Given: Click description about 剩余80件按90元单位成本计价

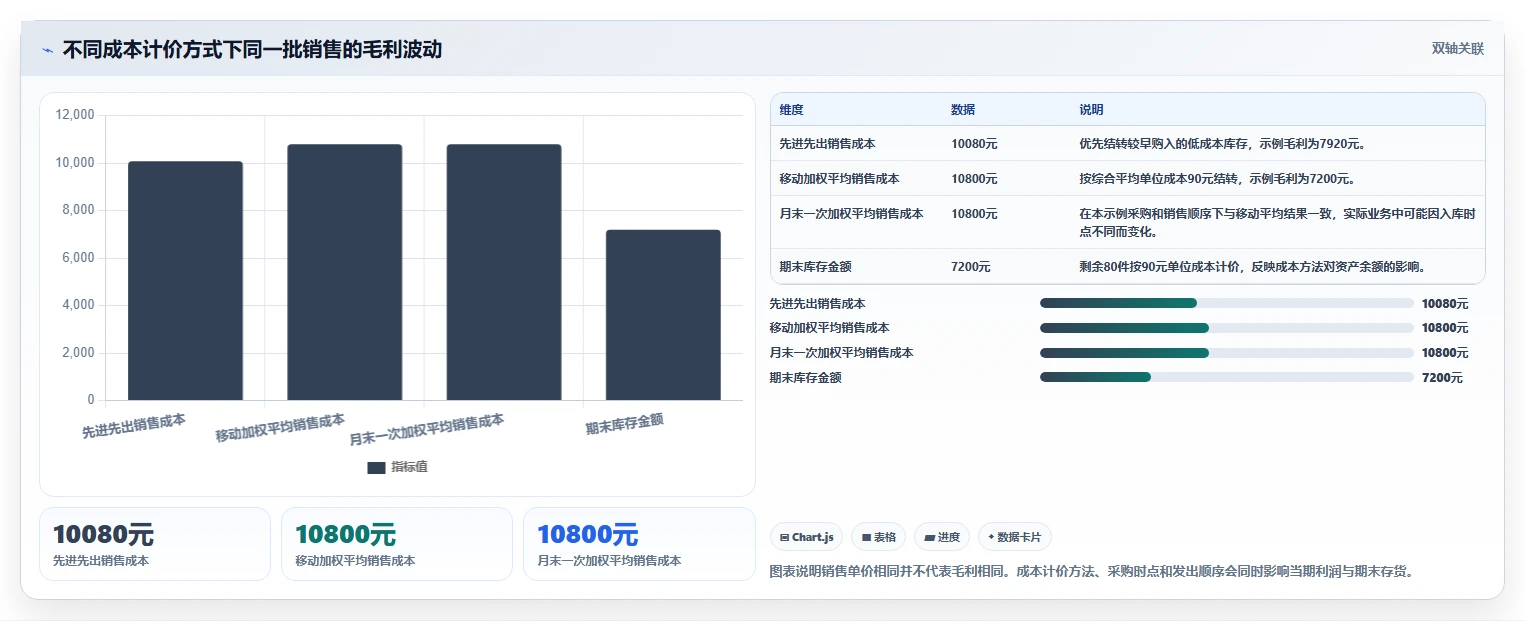Looking at the screenshot, I should pos(1252,267).
